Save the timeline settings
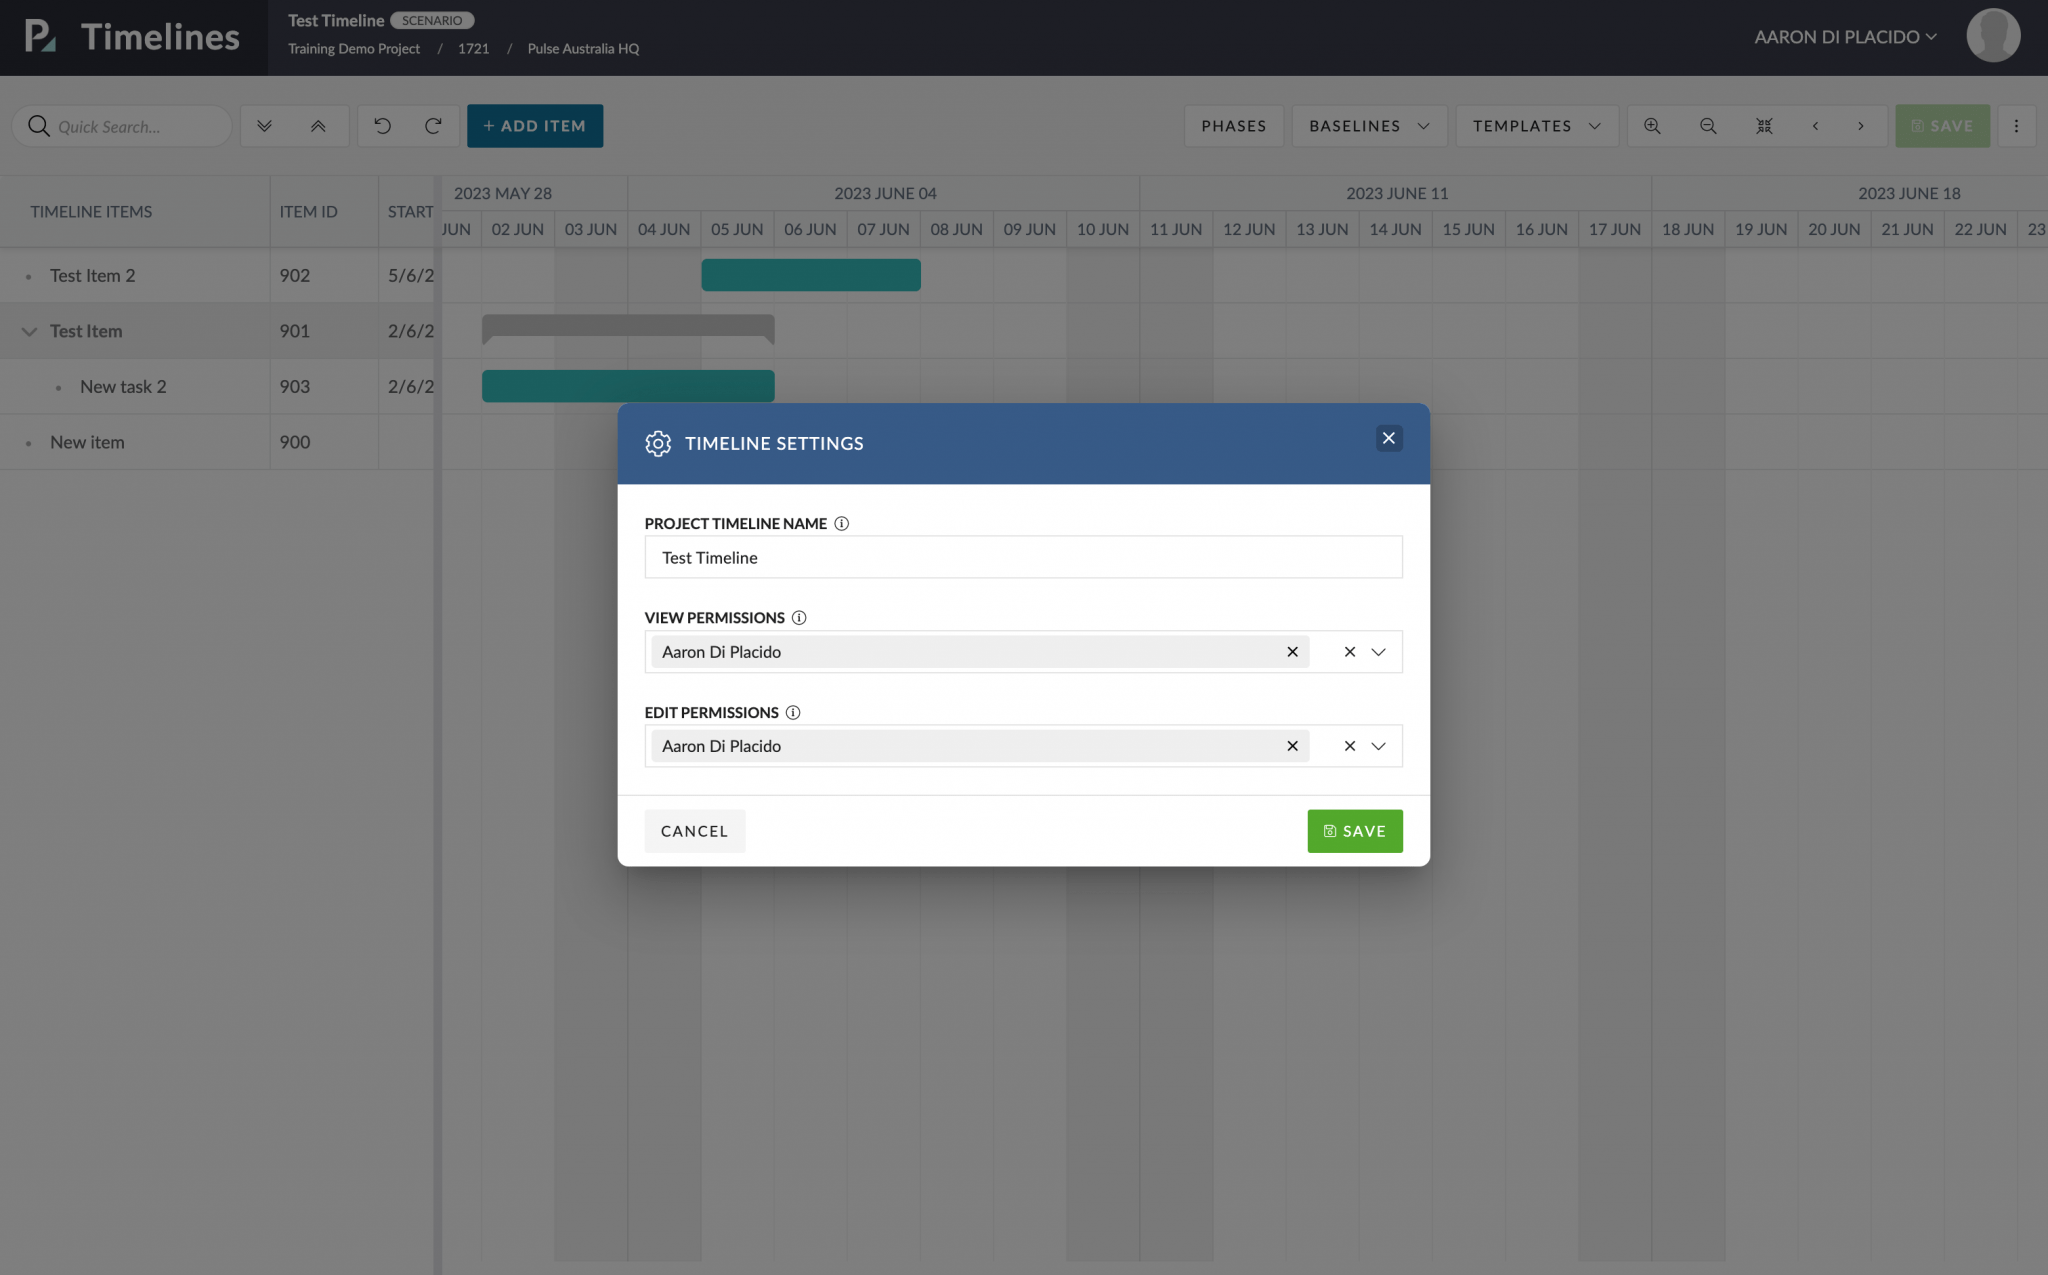Viewport: 2048px width, 1275px height. point(1354,831)
